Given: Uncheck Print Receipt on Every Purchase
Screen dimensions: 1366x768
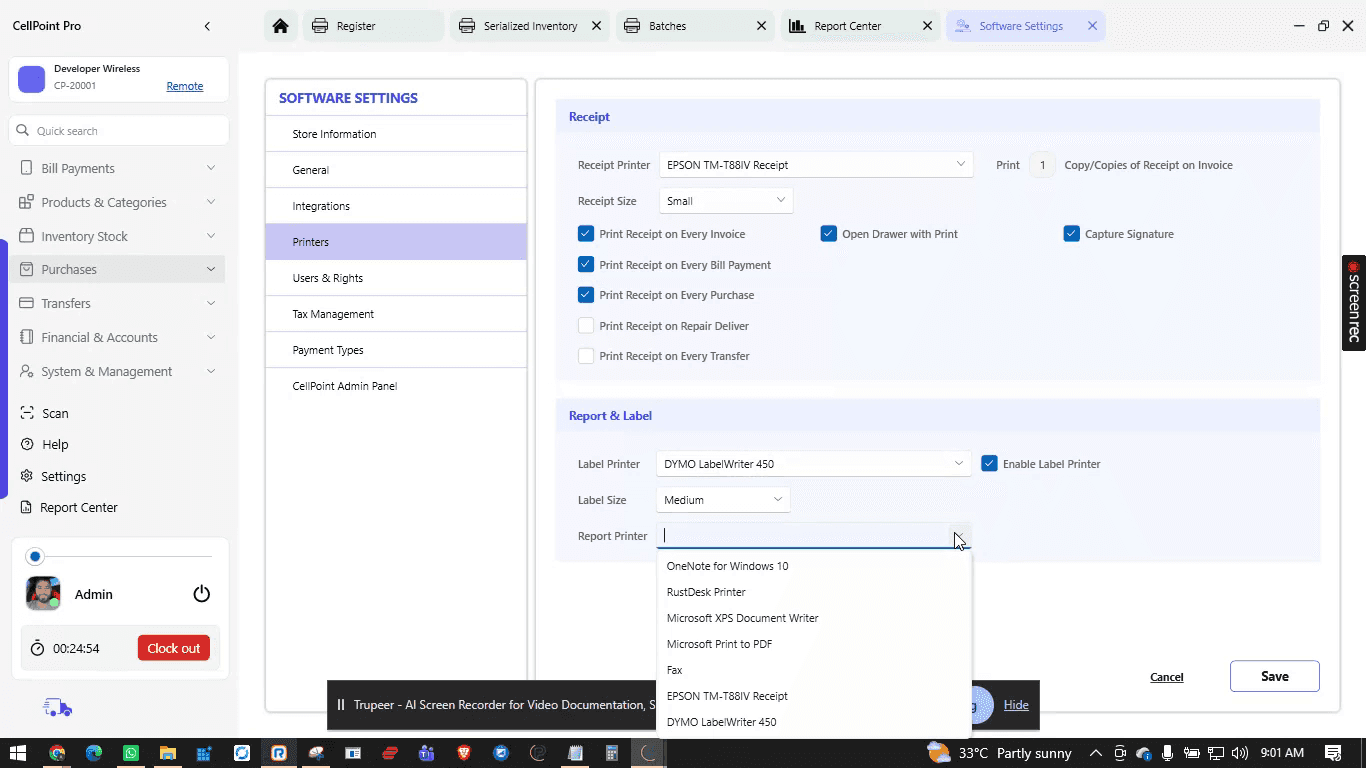Looking at the screenshot, I should tap(586, 295).
